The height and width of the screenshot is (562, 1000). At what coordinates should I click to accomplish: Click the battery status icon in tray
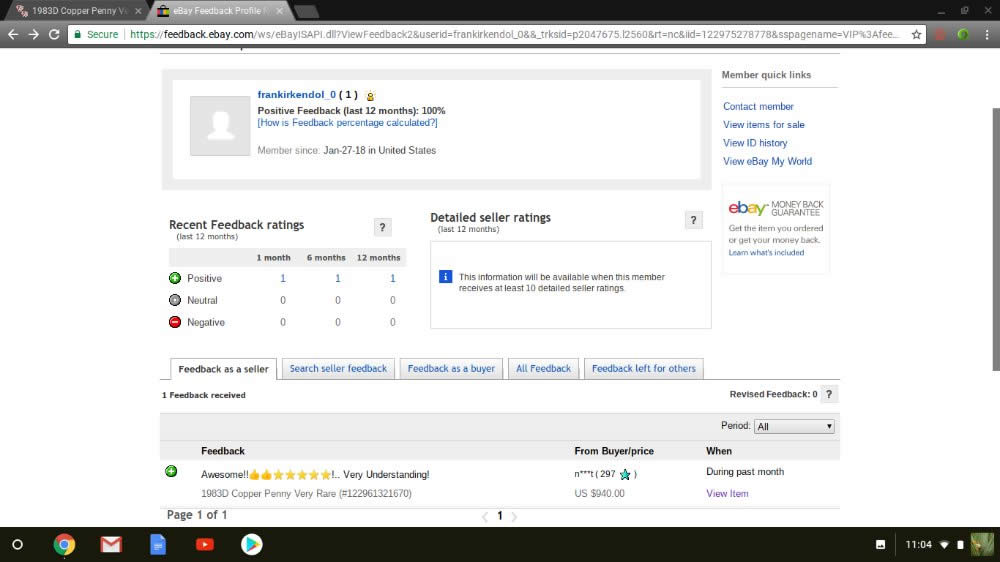(x=960, y=545)
